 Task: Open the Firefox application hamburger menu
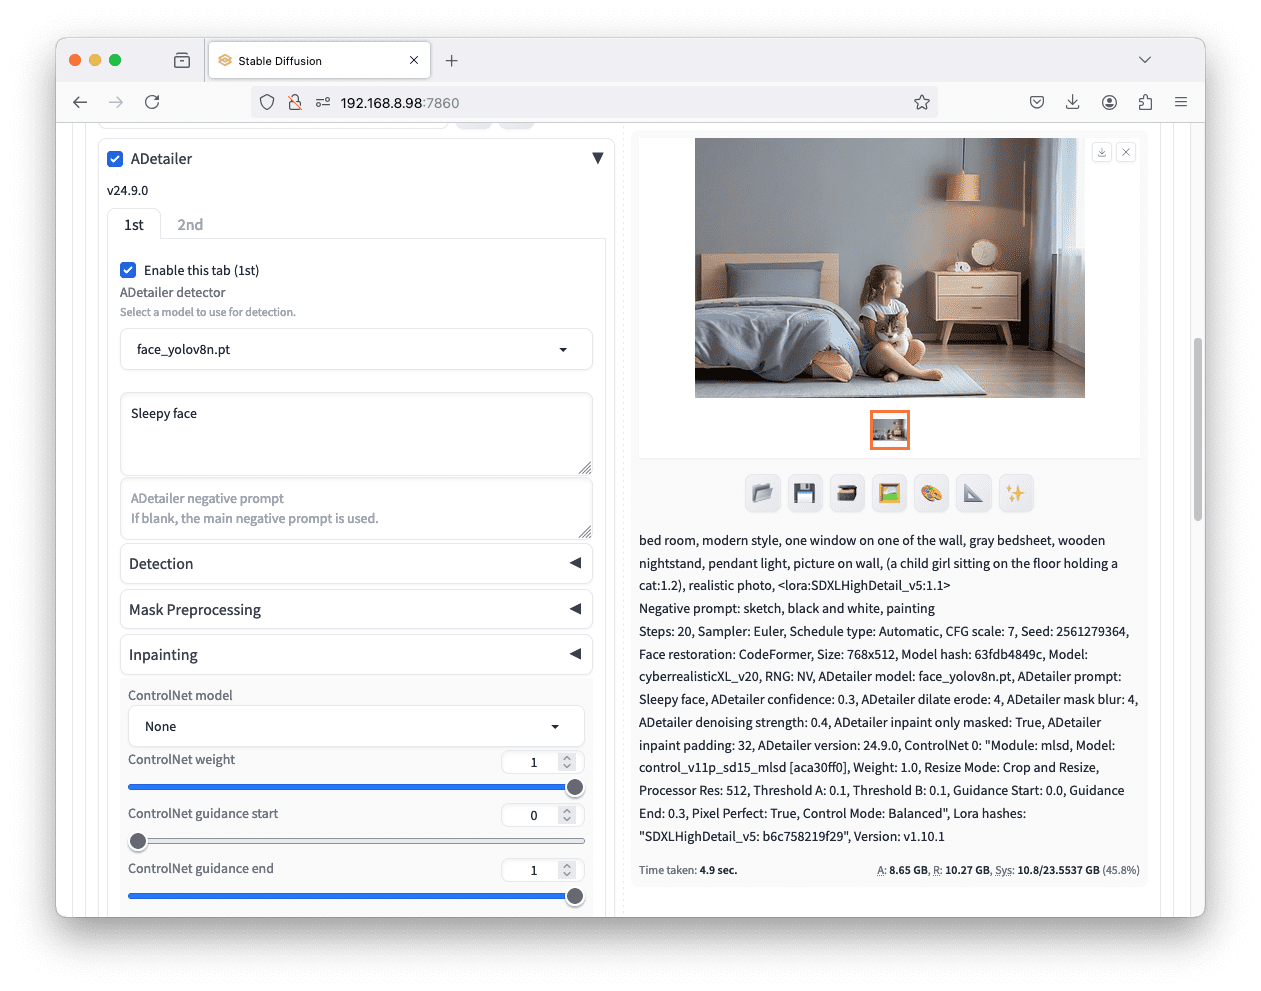(x=1181, y=102)
